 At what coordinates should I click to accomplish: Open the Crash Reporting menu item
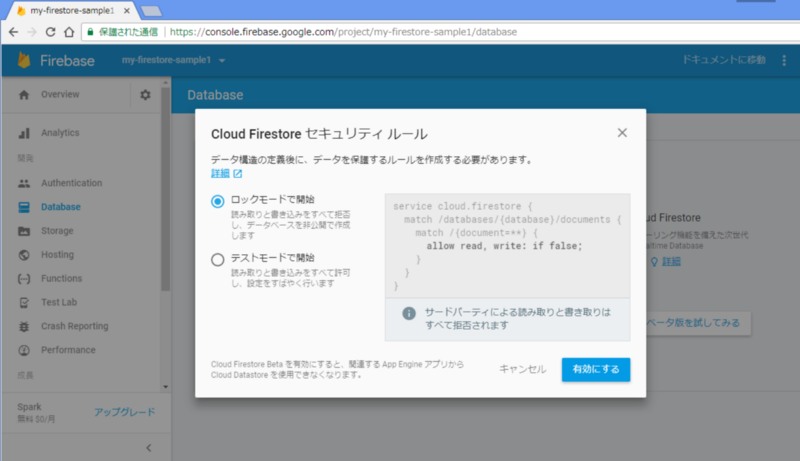pos(74,326)
